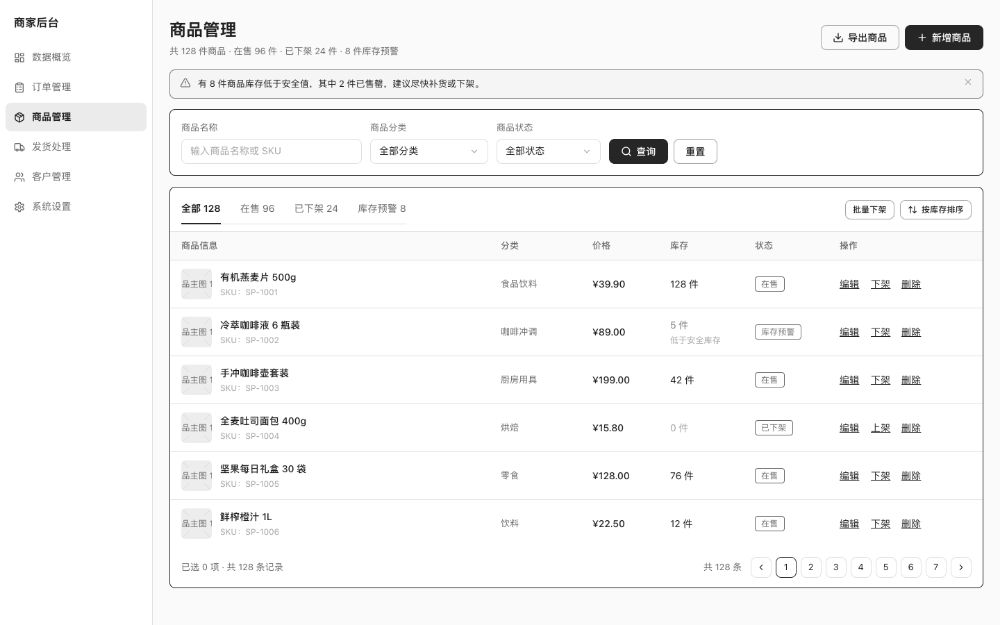This screenshot has width=1000, height=625.
Task: Open 发货处理 in the sidebar
Action: coord(76,147)
